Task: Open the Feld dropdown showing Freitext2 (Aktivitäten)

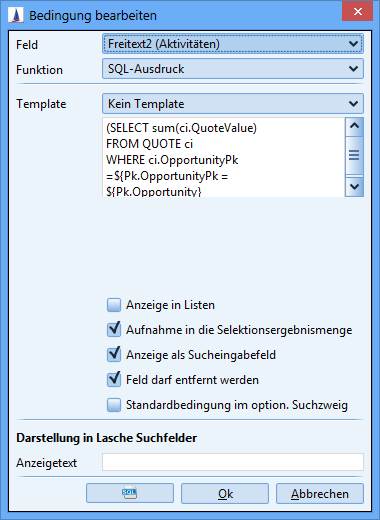Action: click(233, 44)
